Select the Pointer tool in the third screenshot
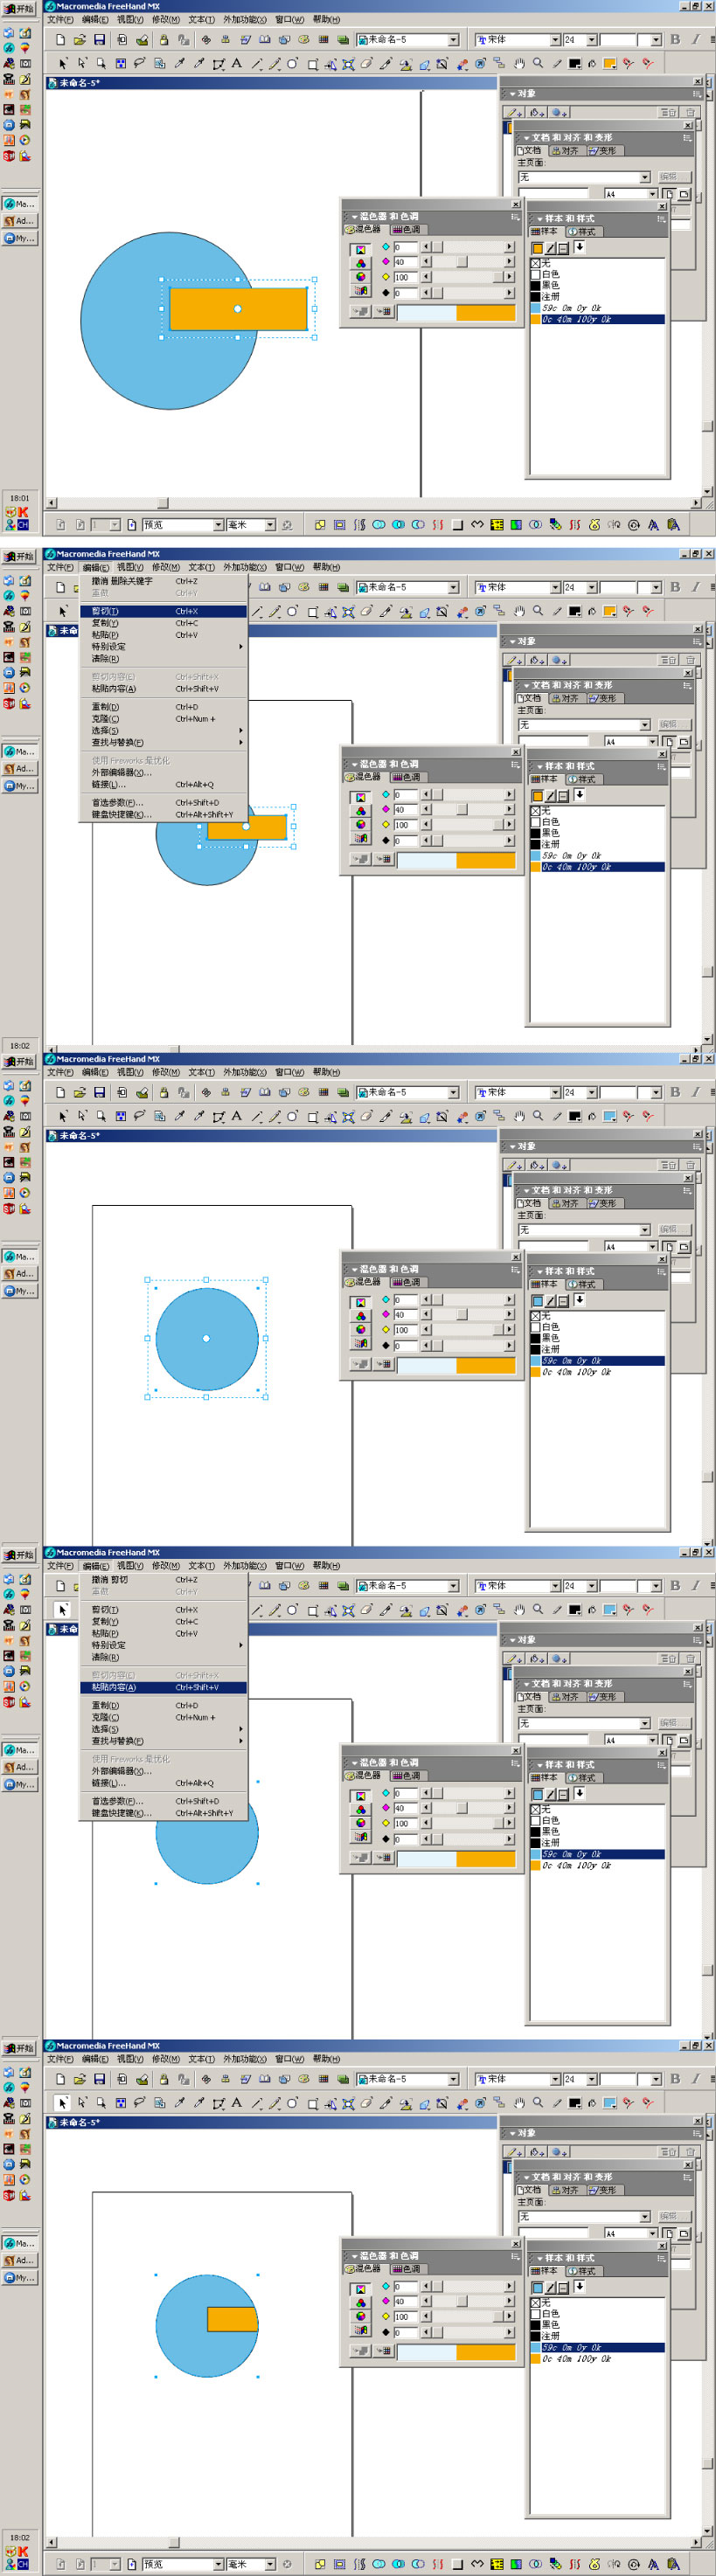The image size is (716, 2576). (x=62, y=1117)
